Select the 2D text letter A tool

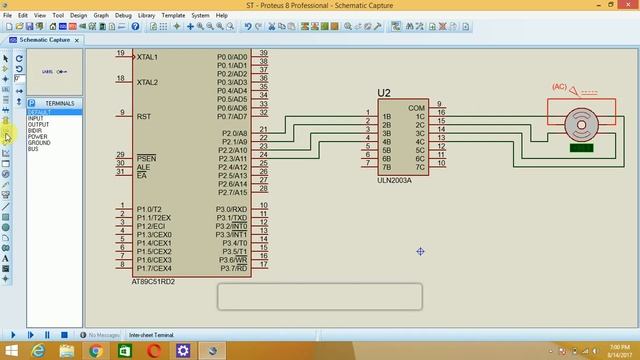click(6, 258)
